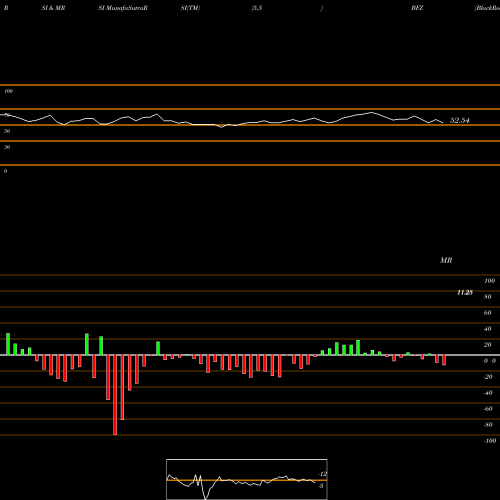Click the last red bar at series end
The width and height of the screenshot is (500, 500).
444,360
